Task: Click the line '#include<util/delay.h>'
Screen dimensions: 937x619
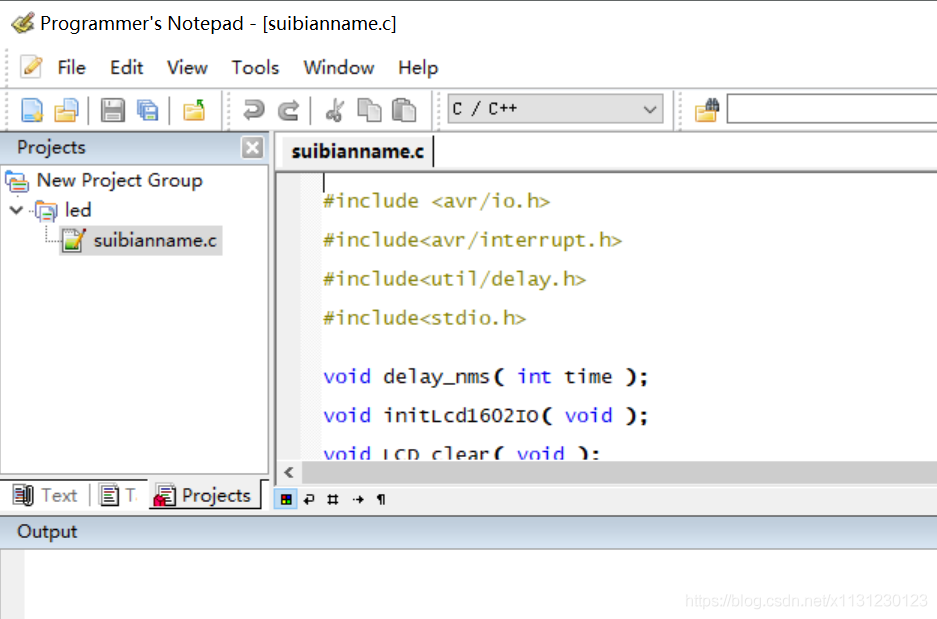Action: click(454, 279)
